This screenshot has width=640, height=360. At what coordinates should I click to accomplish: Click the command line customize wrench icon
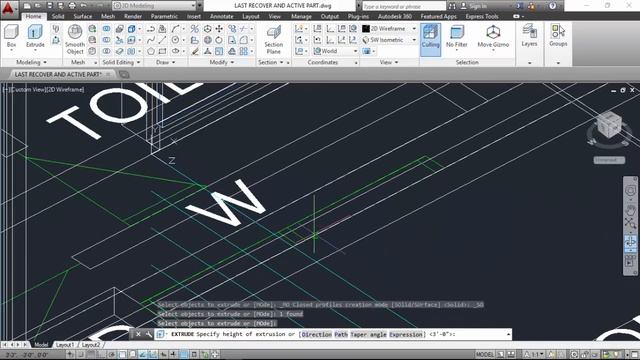coord(149,334)
